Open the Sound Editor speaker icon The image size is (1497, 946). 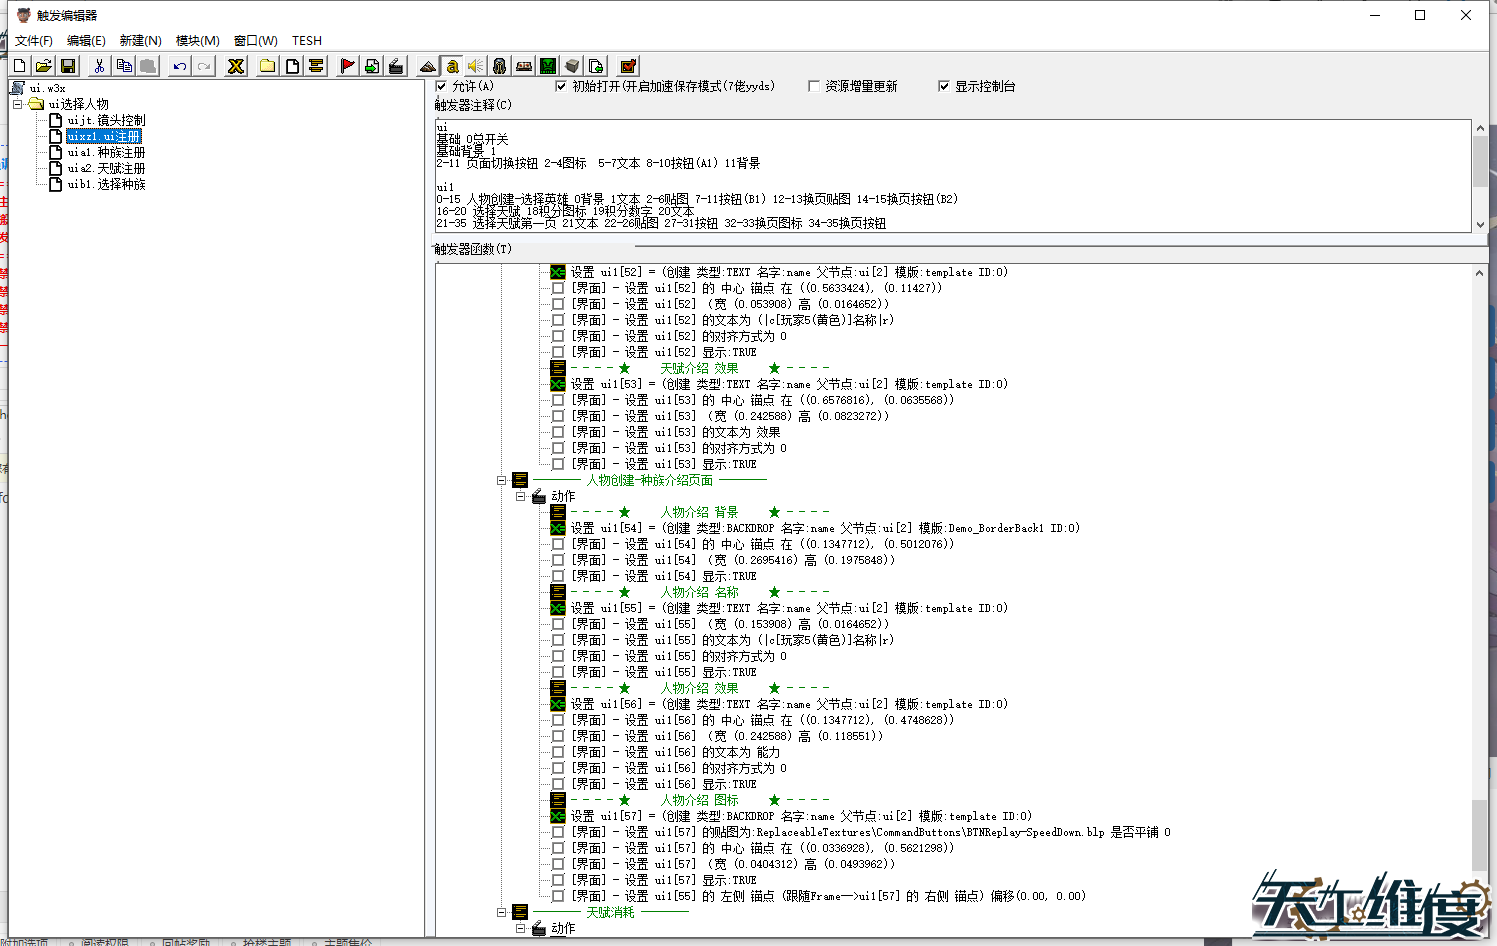[x=476, y=66]
